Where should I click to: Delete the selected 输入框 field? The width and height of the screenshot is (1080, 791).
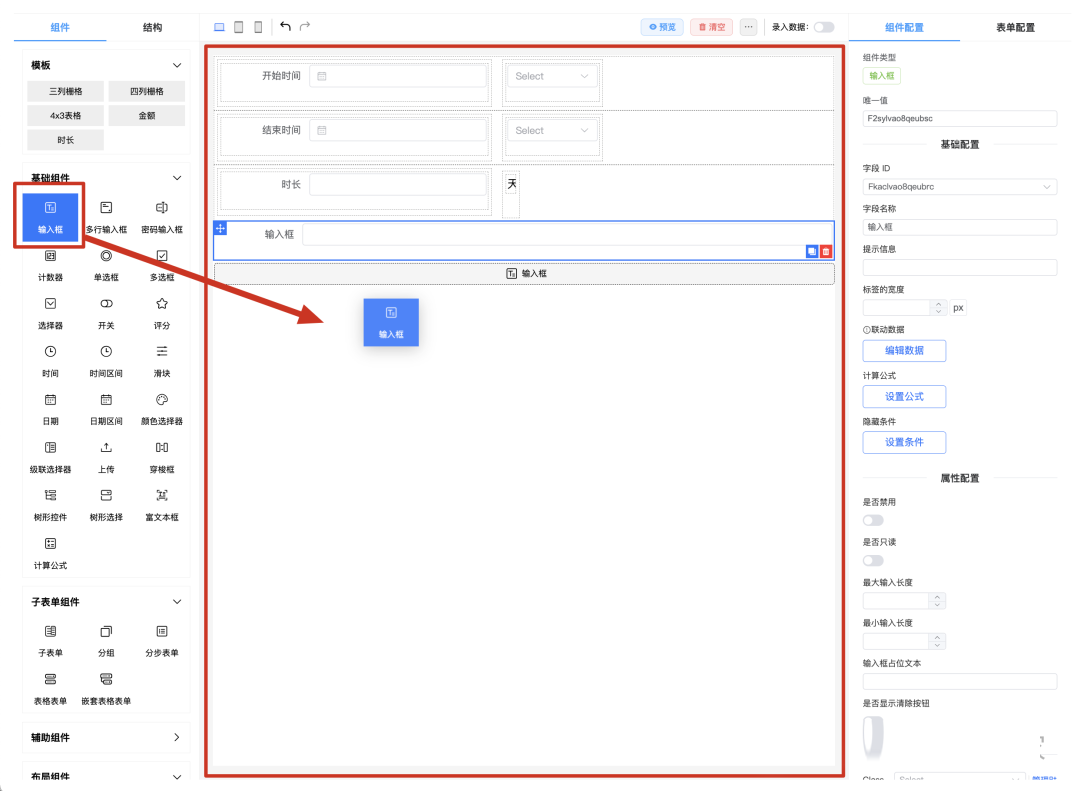click(826, 252)
